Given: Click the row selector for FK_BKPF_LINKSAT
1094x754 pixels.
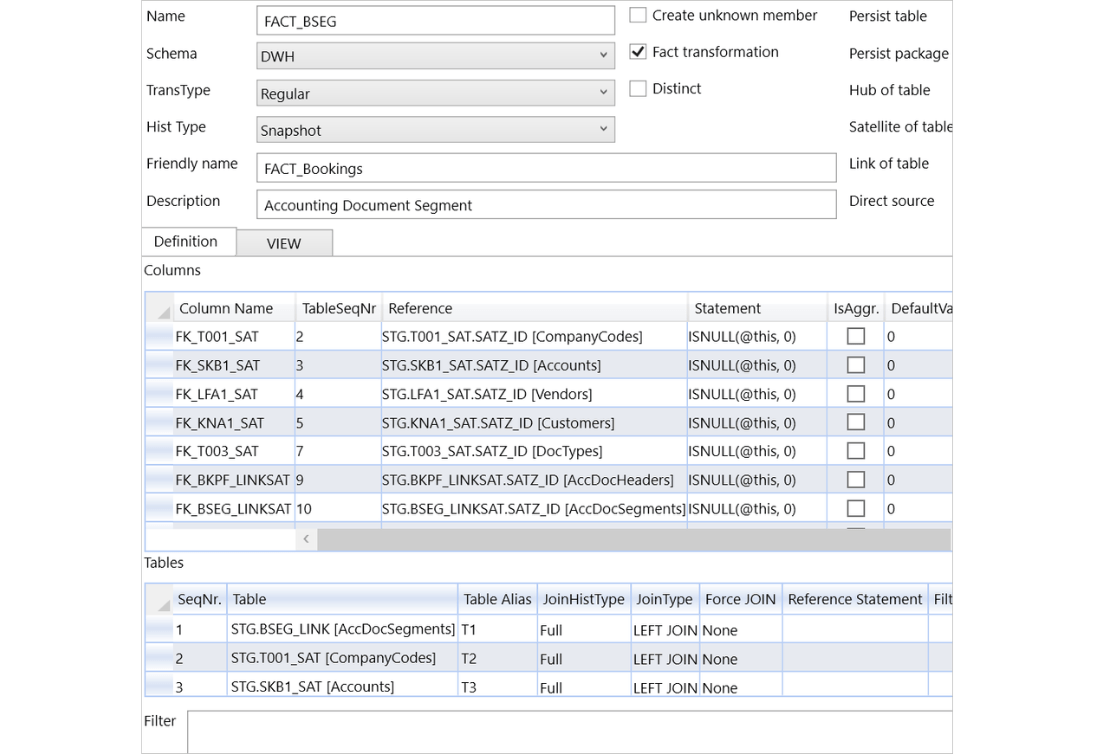Looking at the screenshot, I should 158,479.
